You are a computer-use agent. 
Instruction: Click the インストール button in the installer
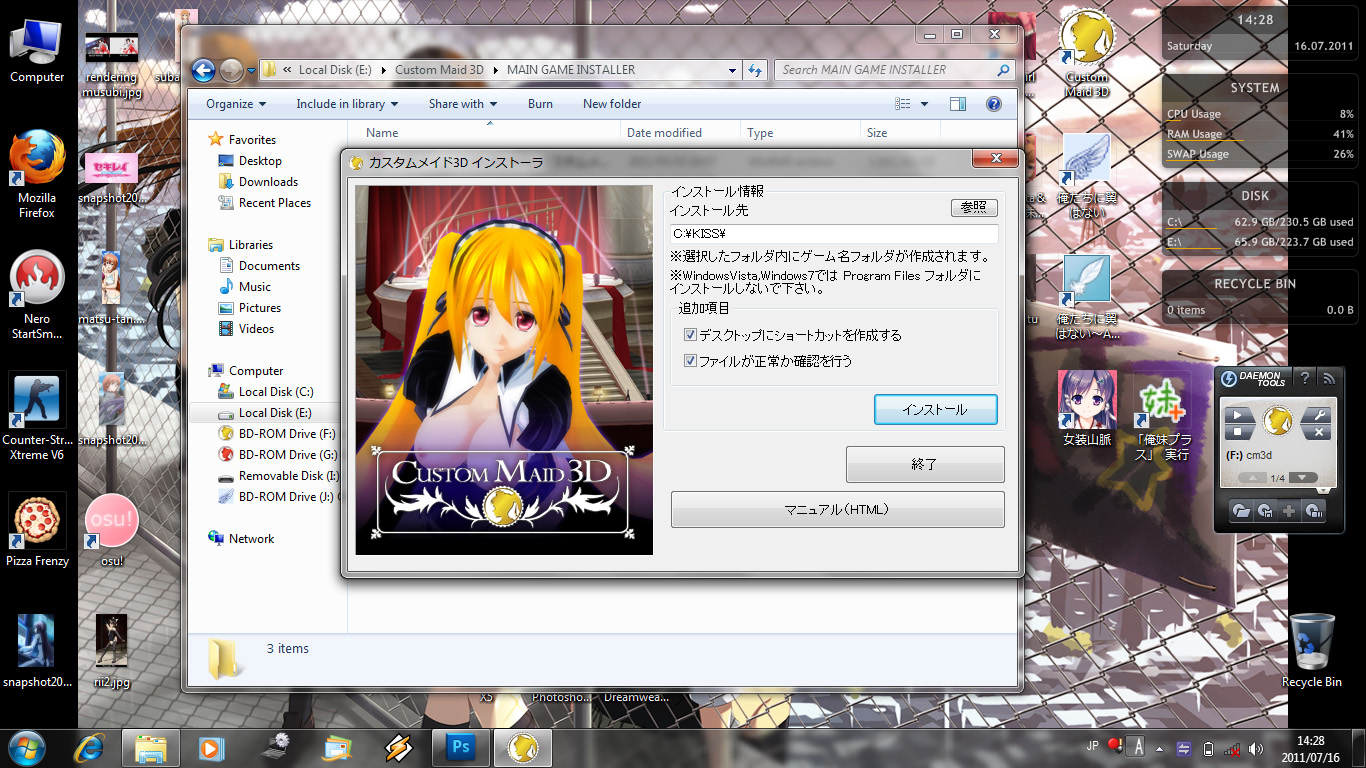(935, 410)
